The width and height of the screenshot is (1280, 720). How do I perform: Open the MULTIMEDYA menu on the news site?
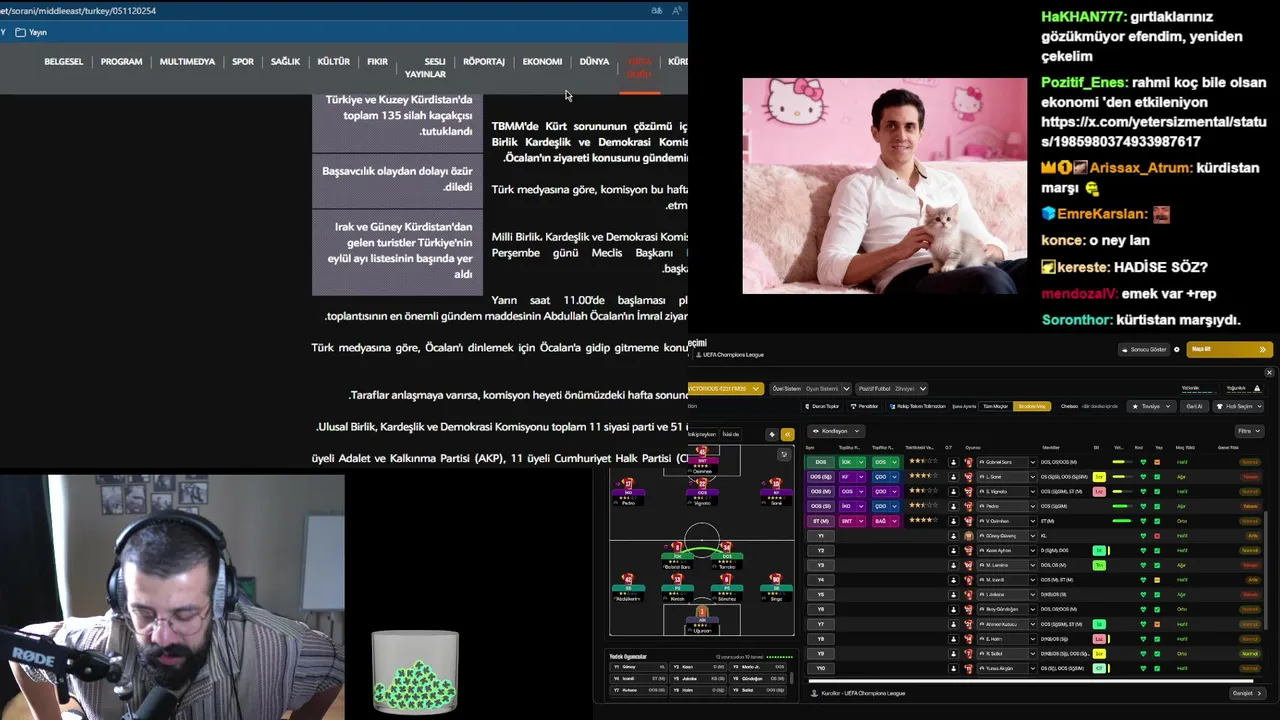pyautogui.click(x=187, y=61)
